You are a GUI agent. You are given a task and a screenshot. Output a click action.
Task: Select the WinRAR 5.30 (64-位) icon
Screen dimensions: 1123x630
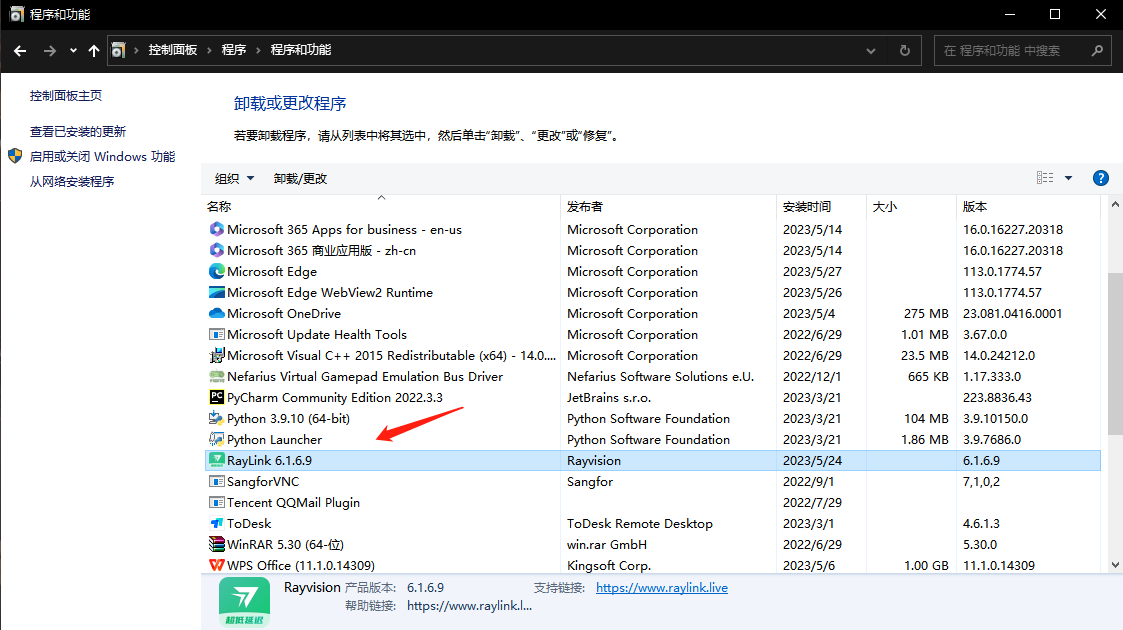pyautogui.click(x=216, y=544)
